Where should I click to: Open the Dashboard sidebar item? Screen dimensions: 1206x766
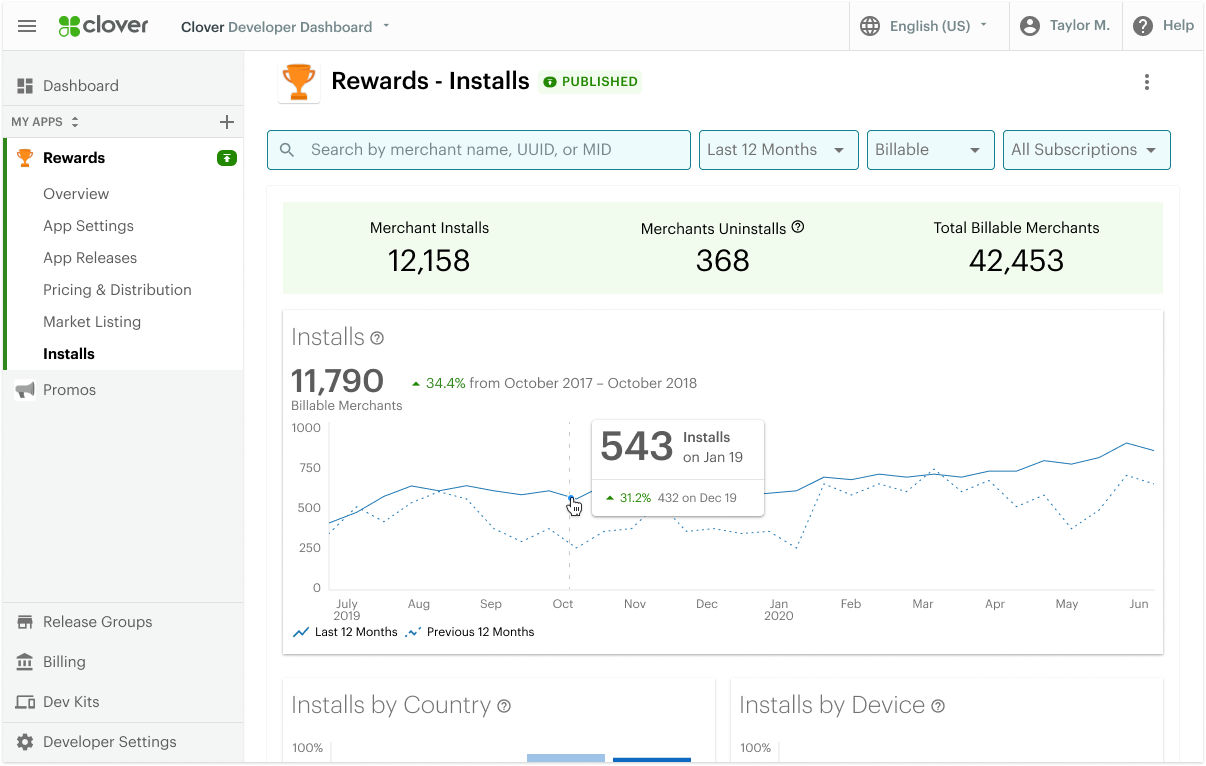click(123, 86)
